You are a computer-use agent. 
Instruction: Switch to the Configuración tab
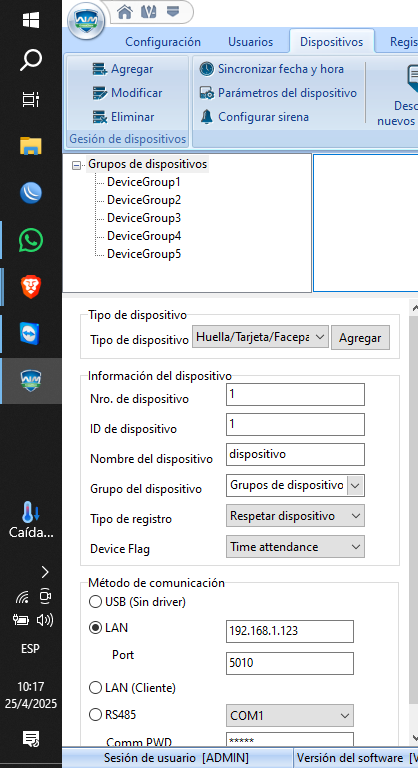pyautogui.click(x=163, y=42)
